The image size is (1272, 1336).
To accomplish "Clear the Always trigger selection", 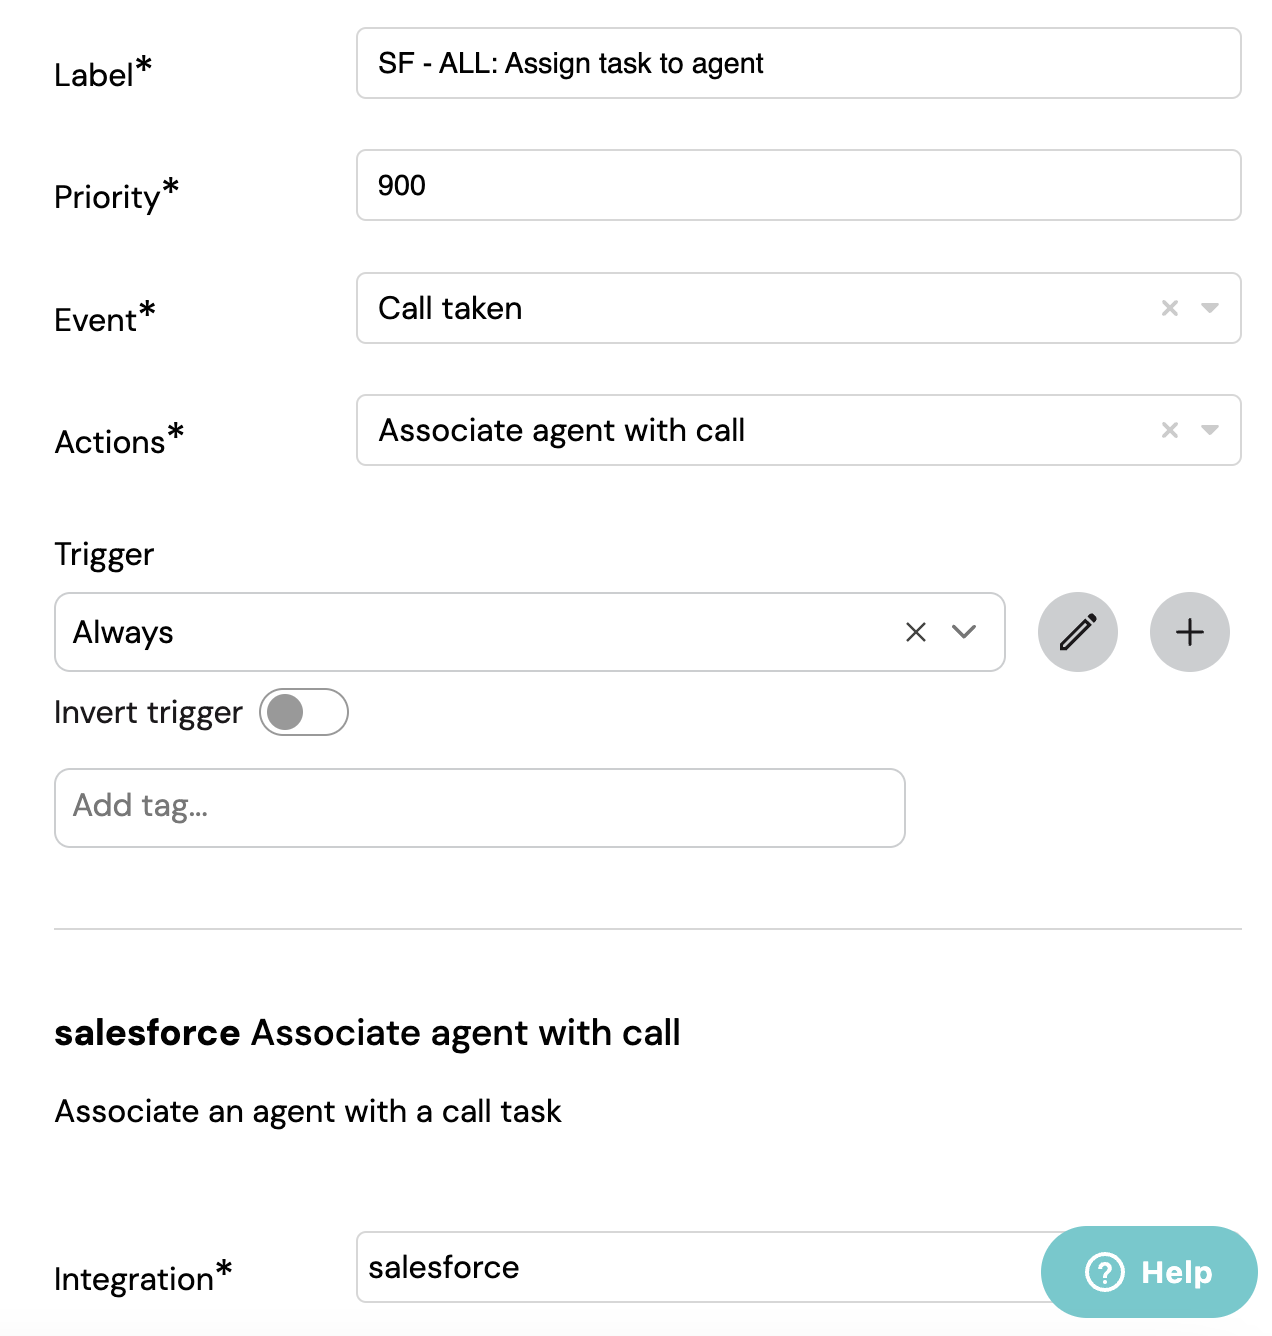I will click(x=916, y=632).
